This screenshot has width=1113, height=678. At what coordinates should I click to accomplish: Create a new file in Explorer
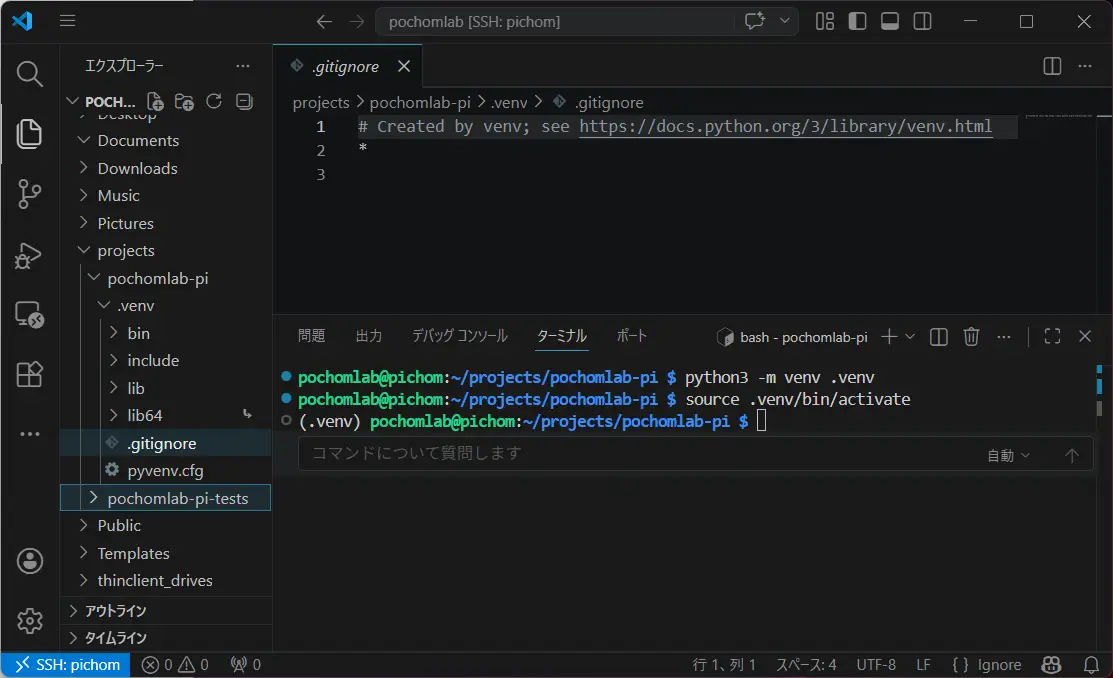[x=155, y=102]
